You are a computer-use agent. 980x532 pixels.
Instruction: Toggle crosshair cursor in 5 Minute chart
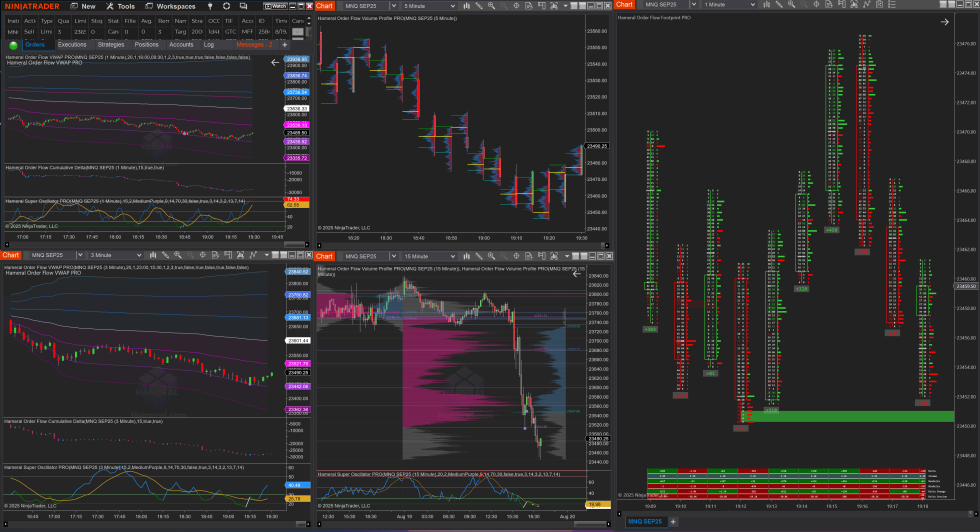pos(516,6)
